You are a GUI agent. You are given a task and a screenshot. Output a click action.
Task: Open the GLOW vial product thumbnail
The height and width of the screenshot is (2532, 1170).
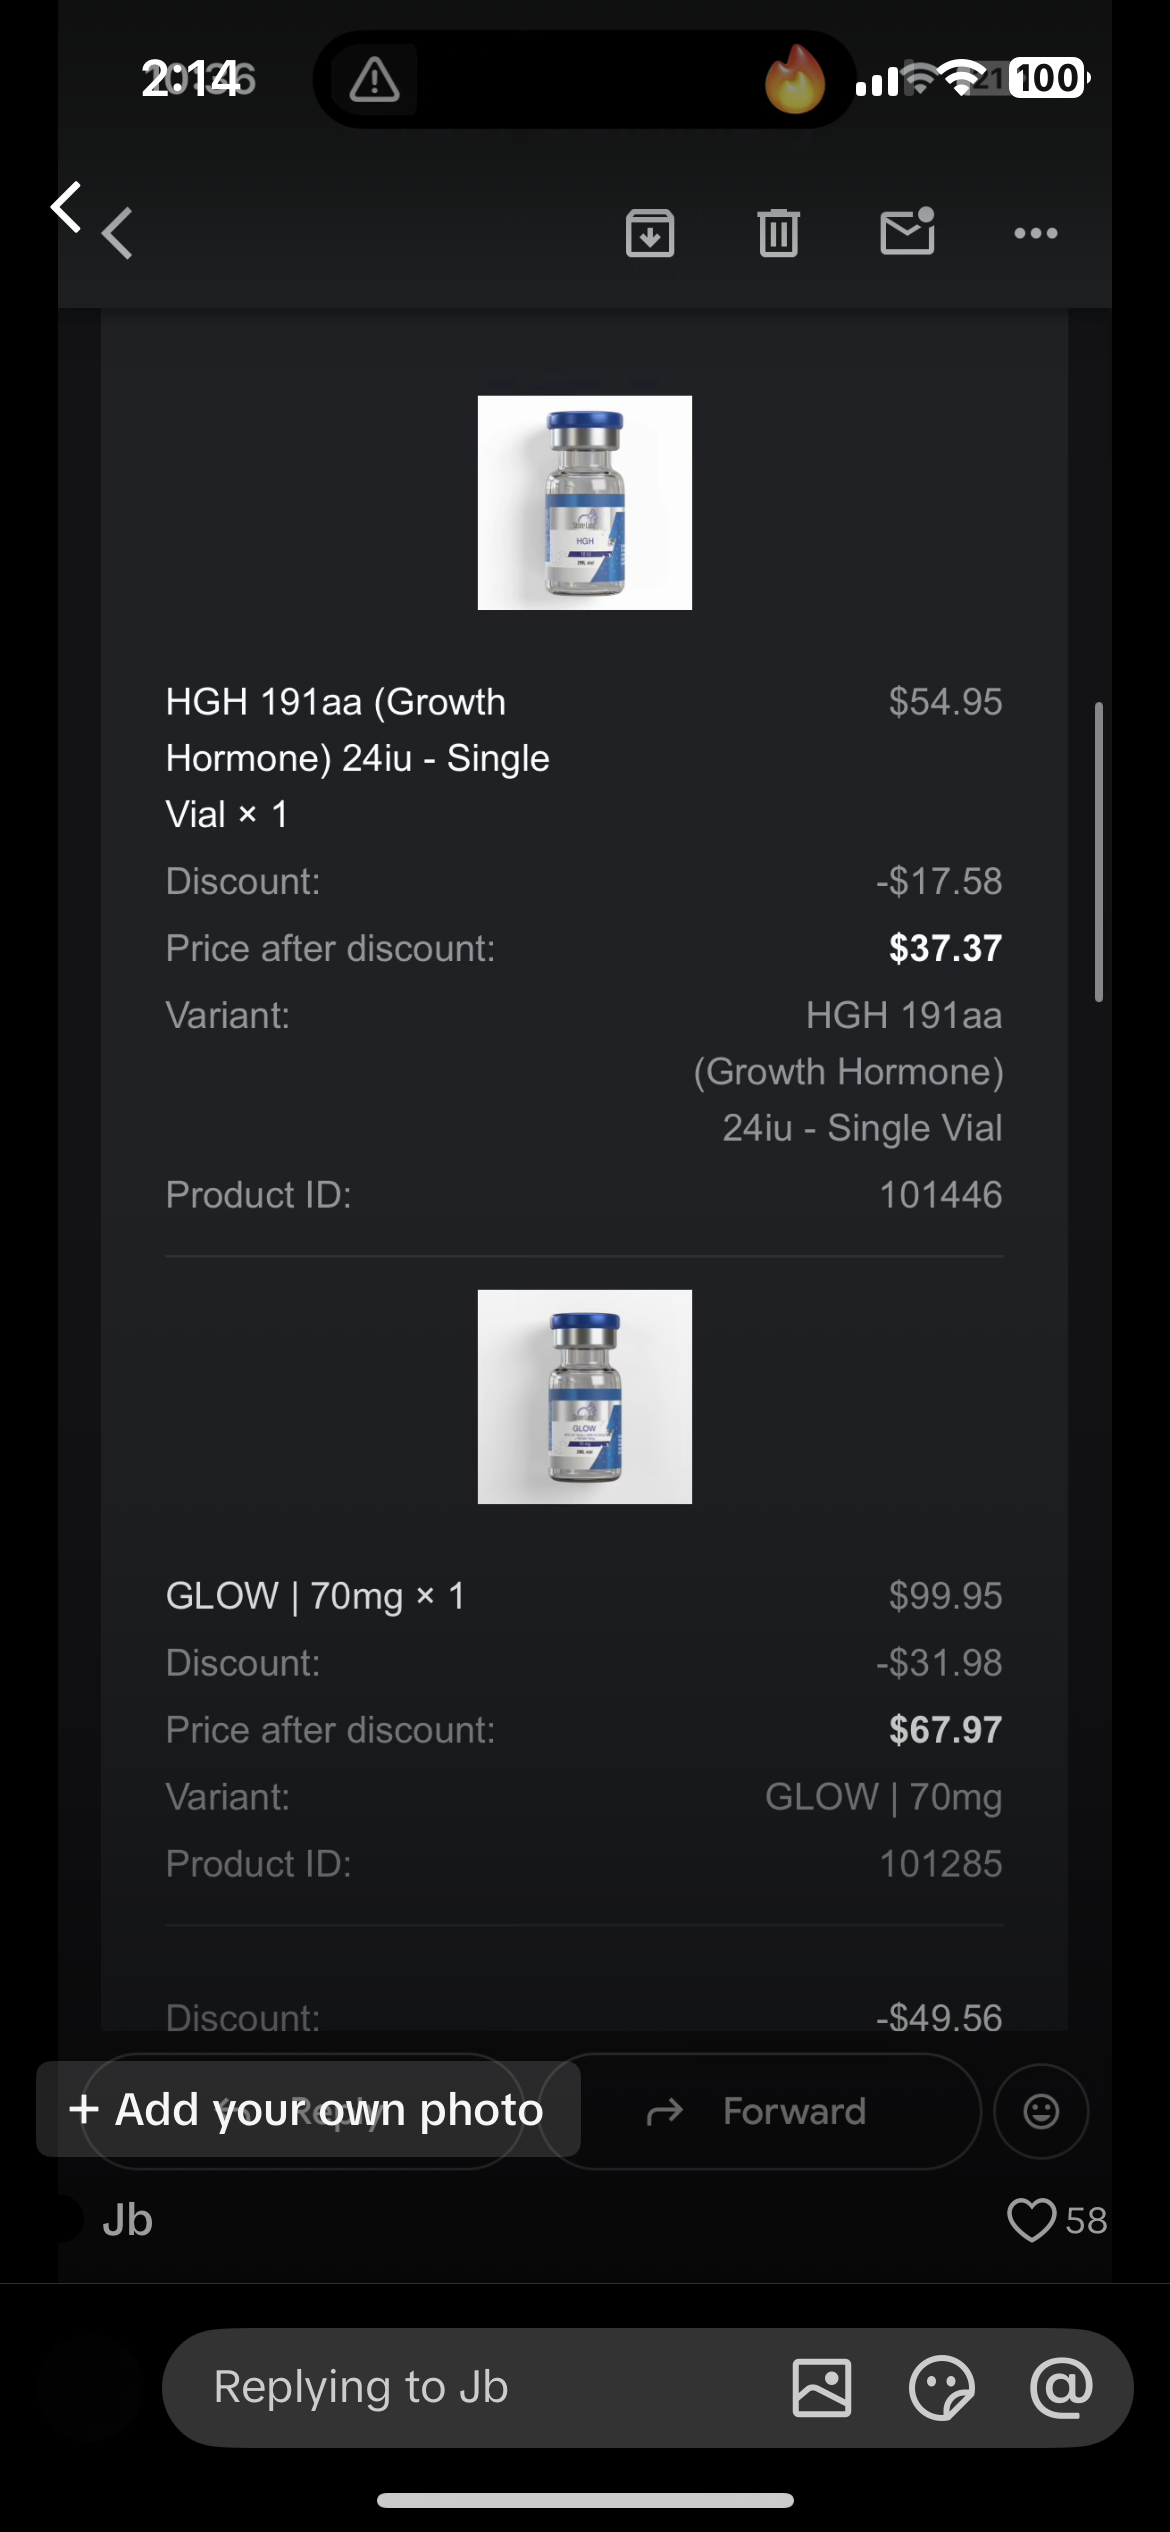tap(585, 1397)
